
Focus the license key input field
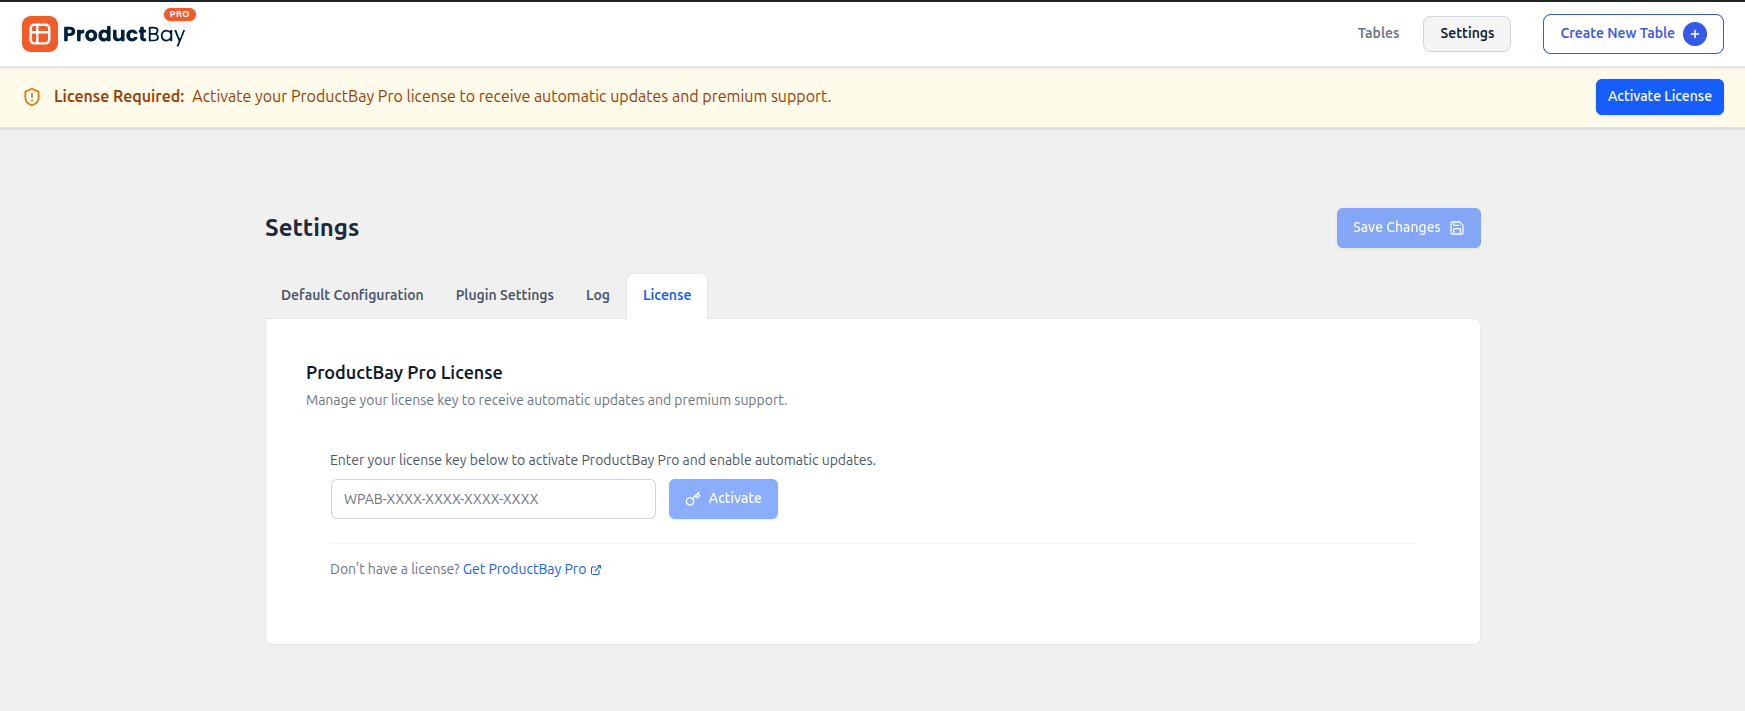(493, 499)
